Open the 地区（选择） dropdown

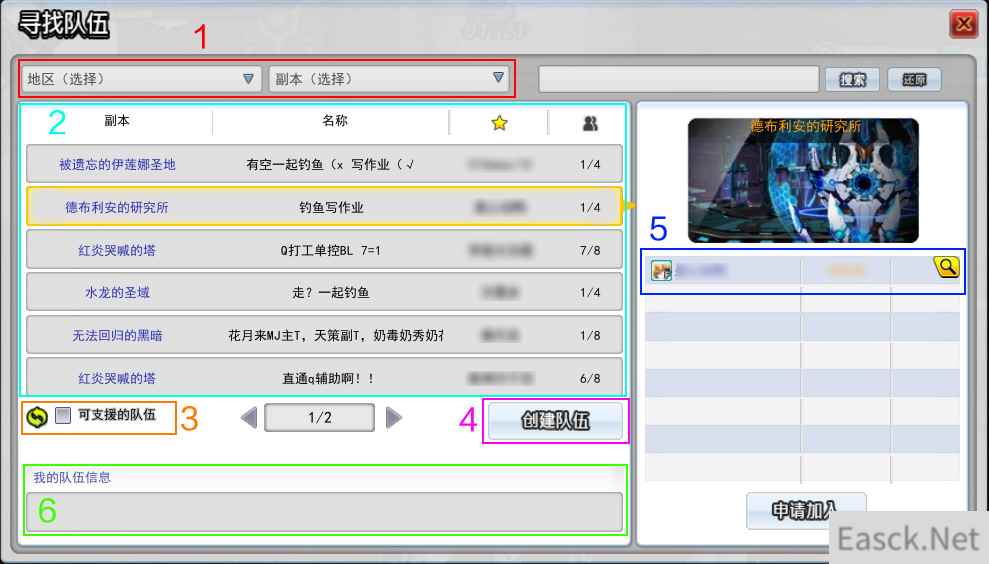pyautogui.click(x=141, y=79)
